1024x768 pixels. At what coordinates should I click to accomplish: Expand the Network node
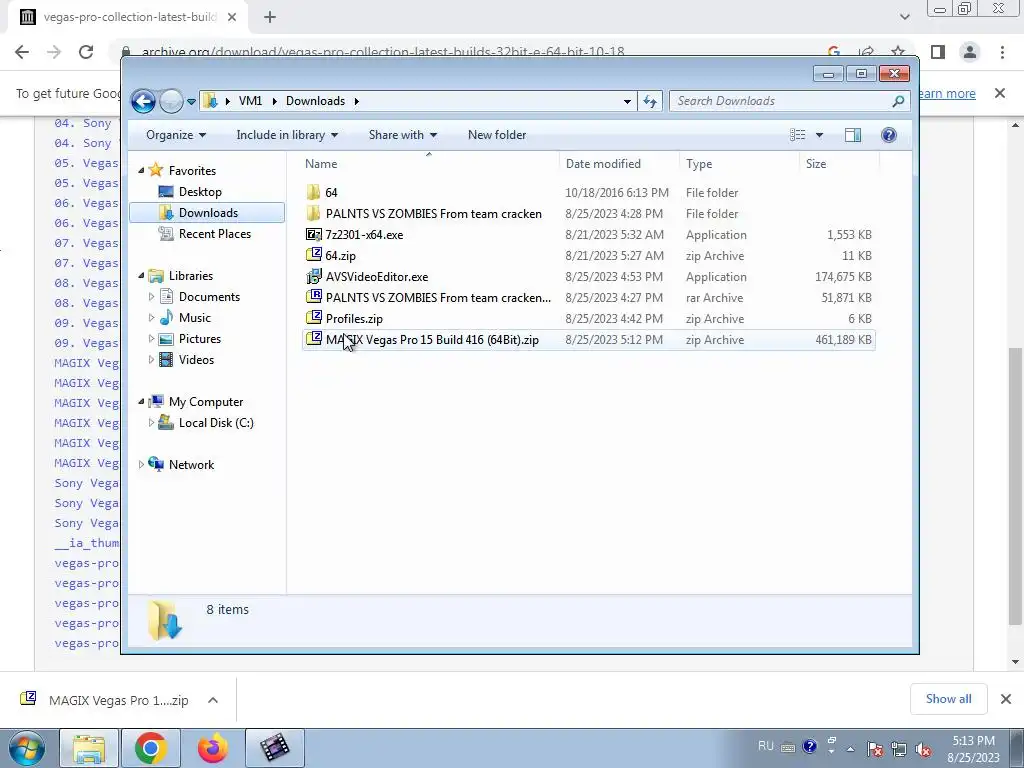click(141, 465)
